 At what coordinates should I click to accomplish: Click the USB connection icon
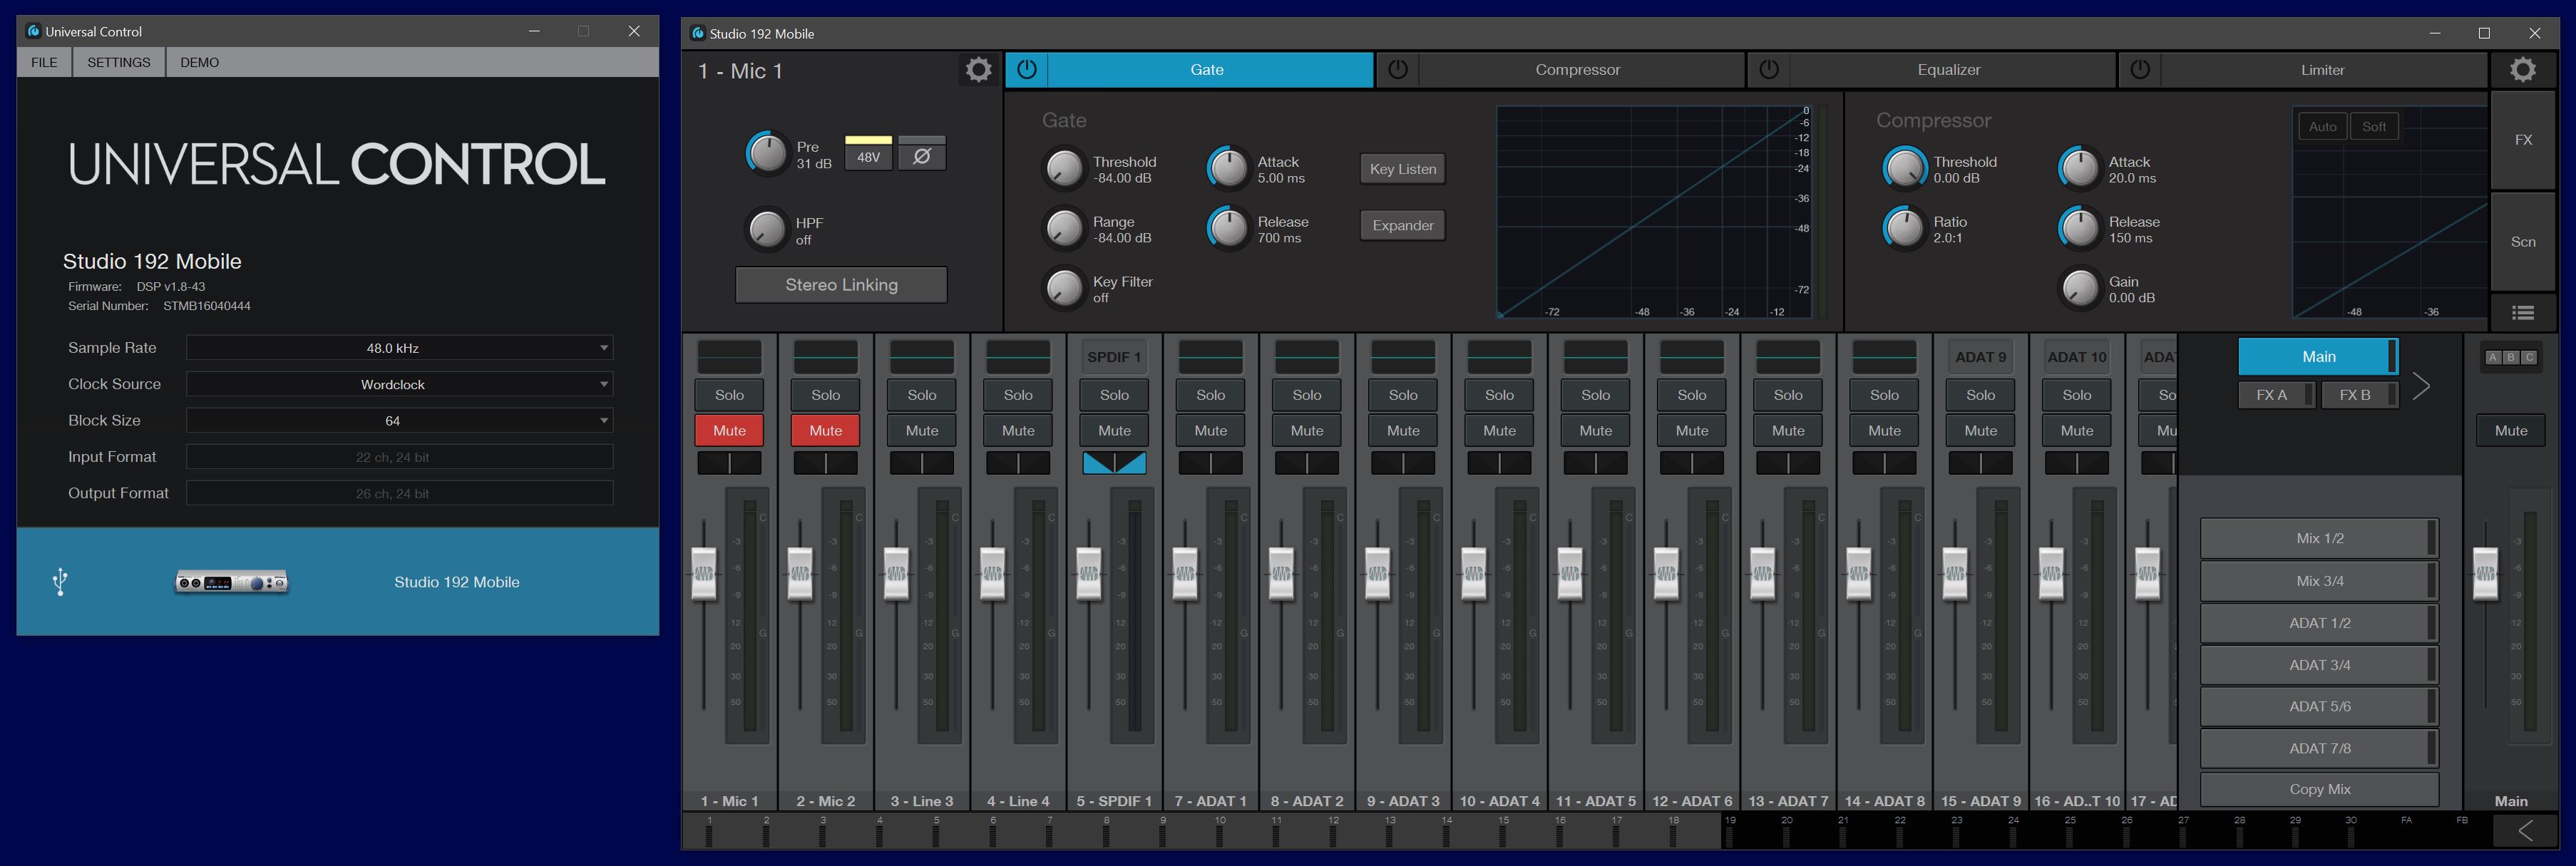pyautogui.click(x=60, y=581)
